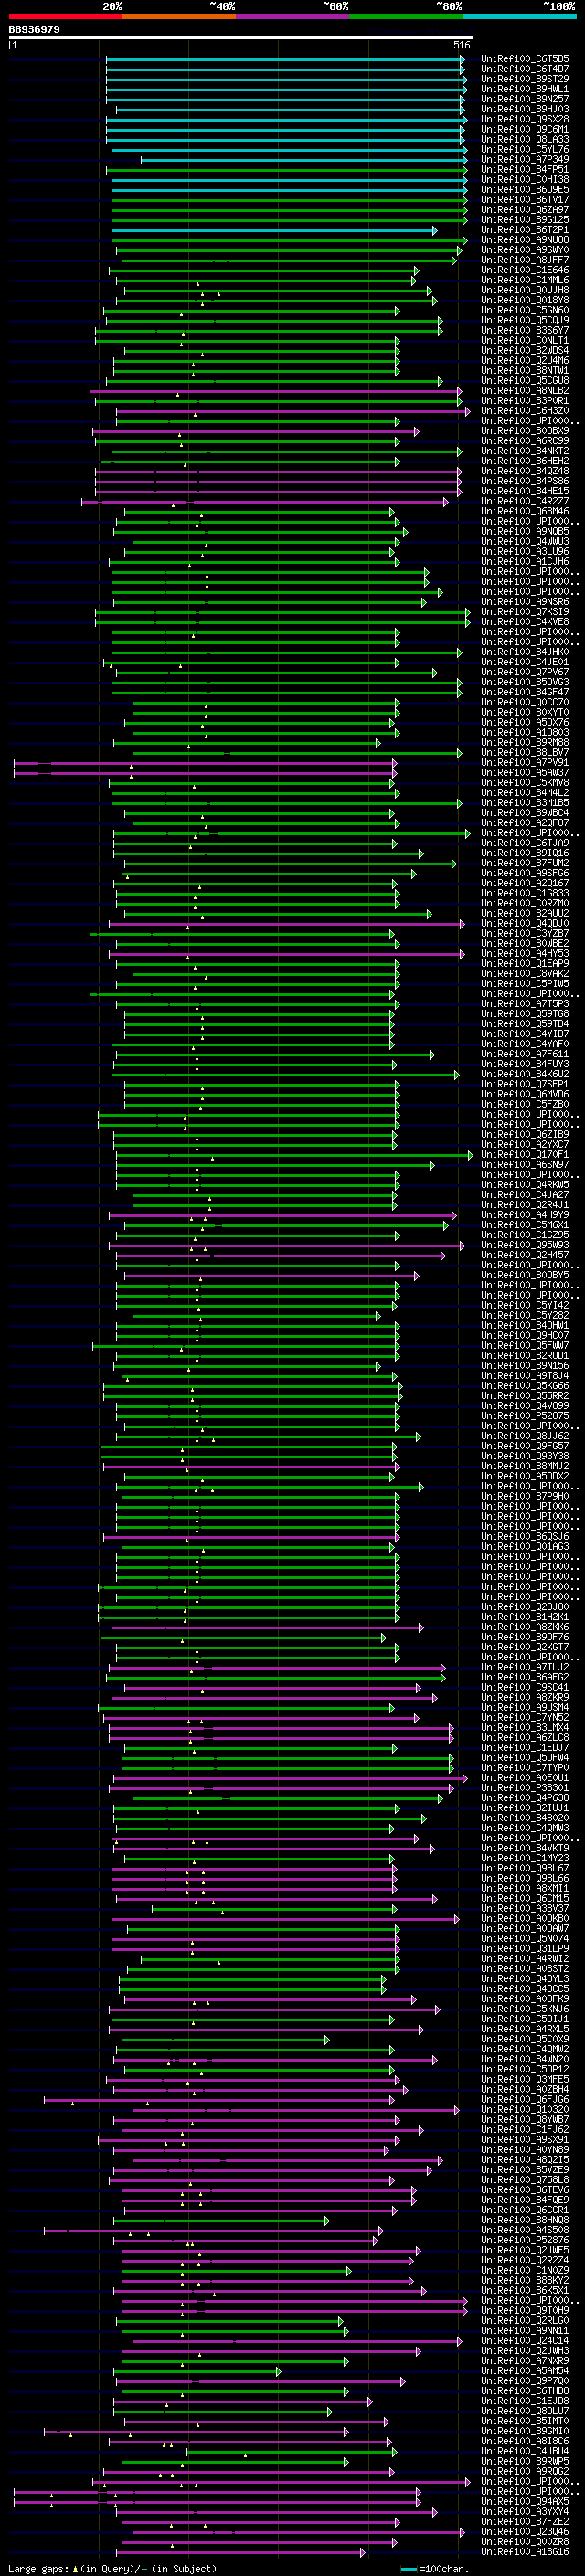Open hit UniRef100_C6T4D7
585x2576 pixels.
(x=525, y=69)
